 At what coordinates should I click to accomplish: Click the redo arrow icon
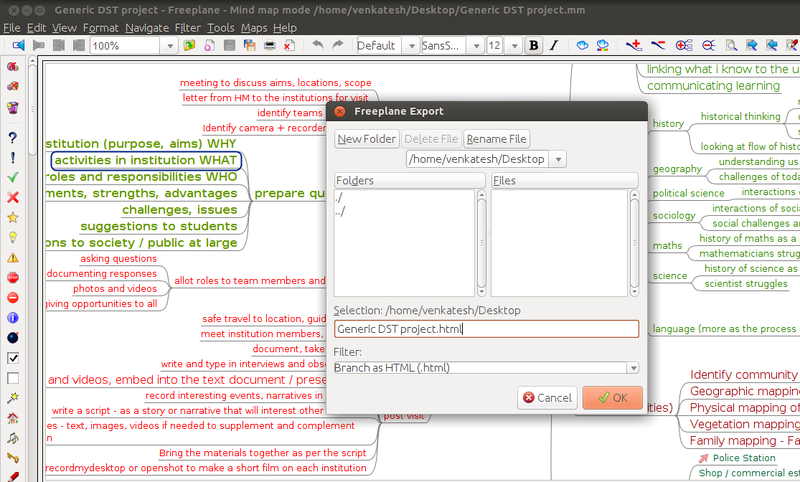coord(338,45)
